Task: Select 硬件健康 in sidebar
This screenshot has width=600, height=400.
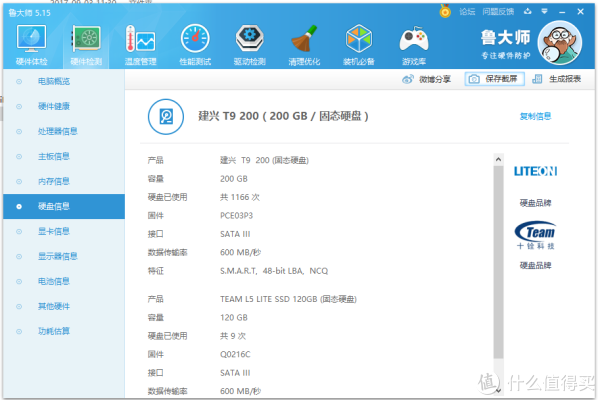Action: pos(64,106)
